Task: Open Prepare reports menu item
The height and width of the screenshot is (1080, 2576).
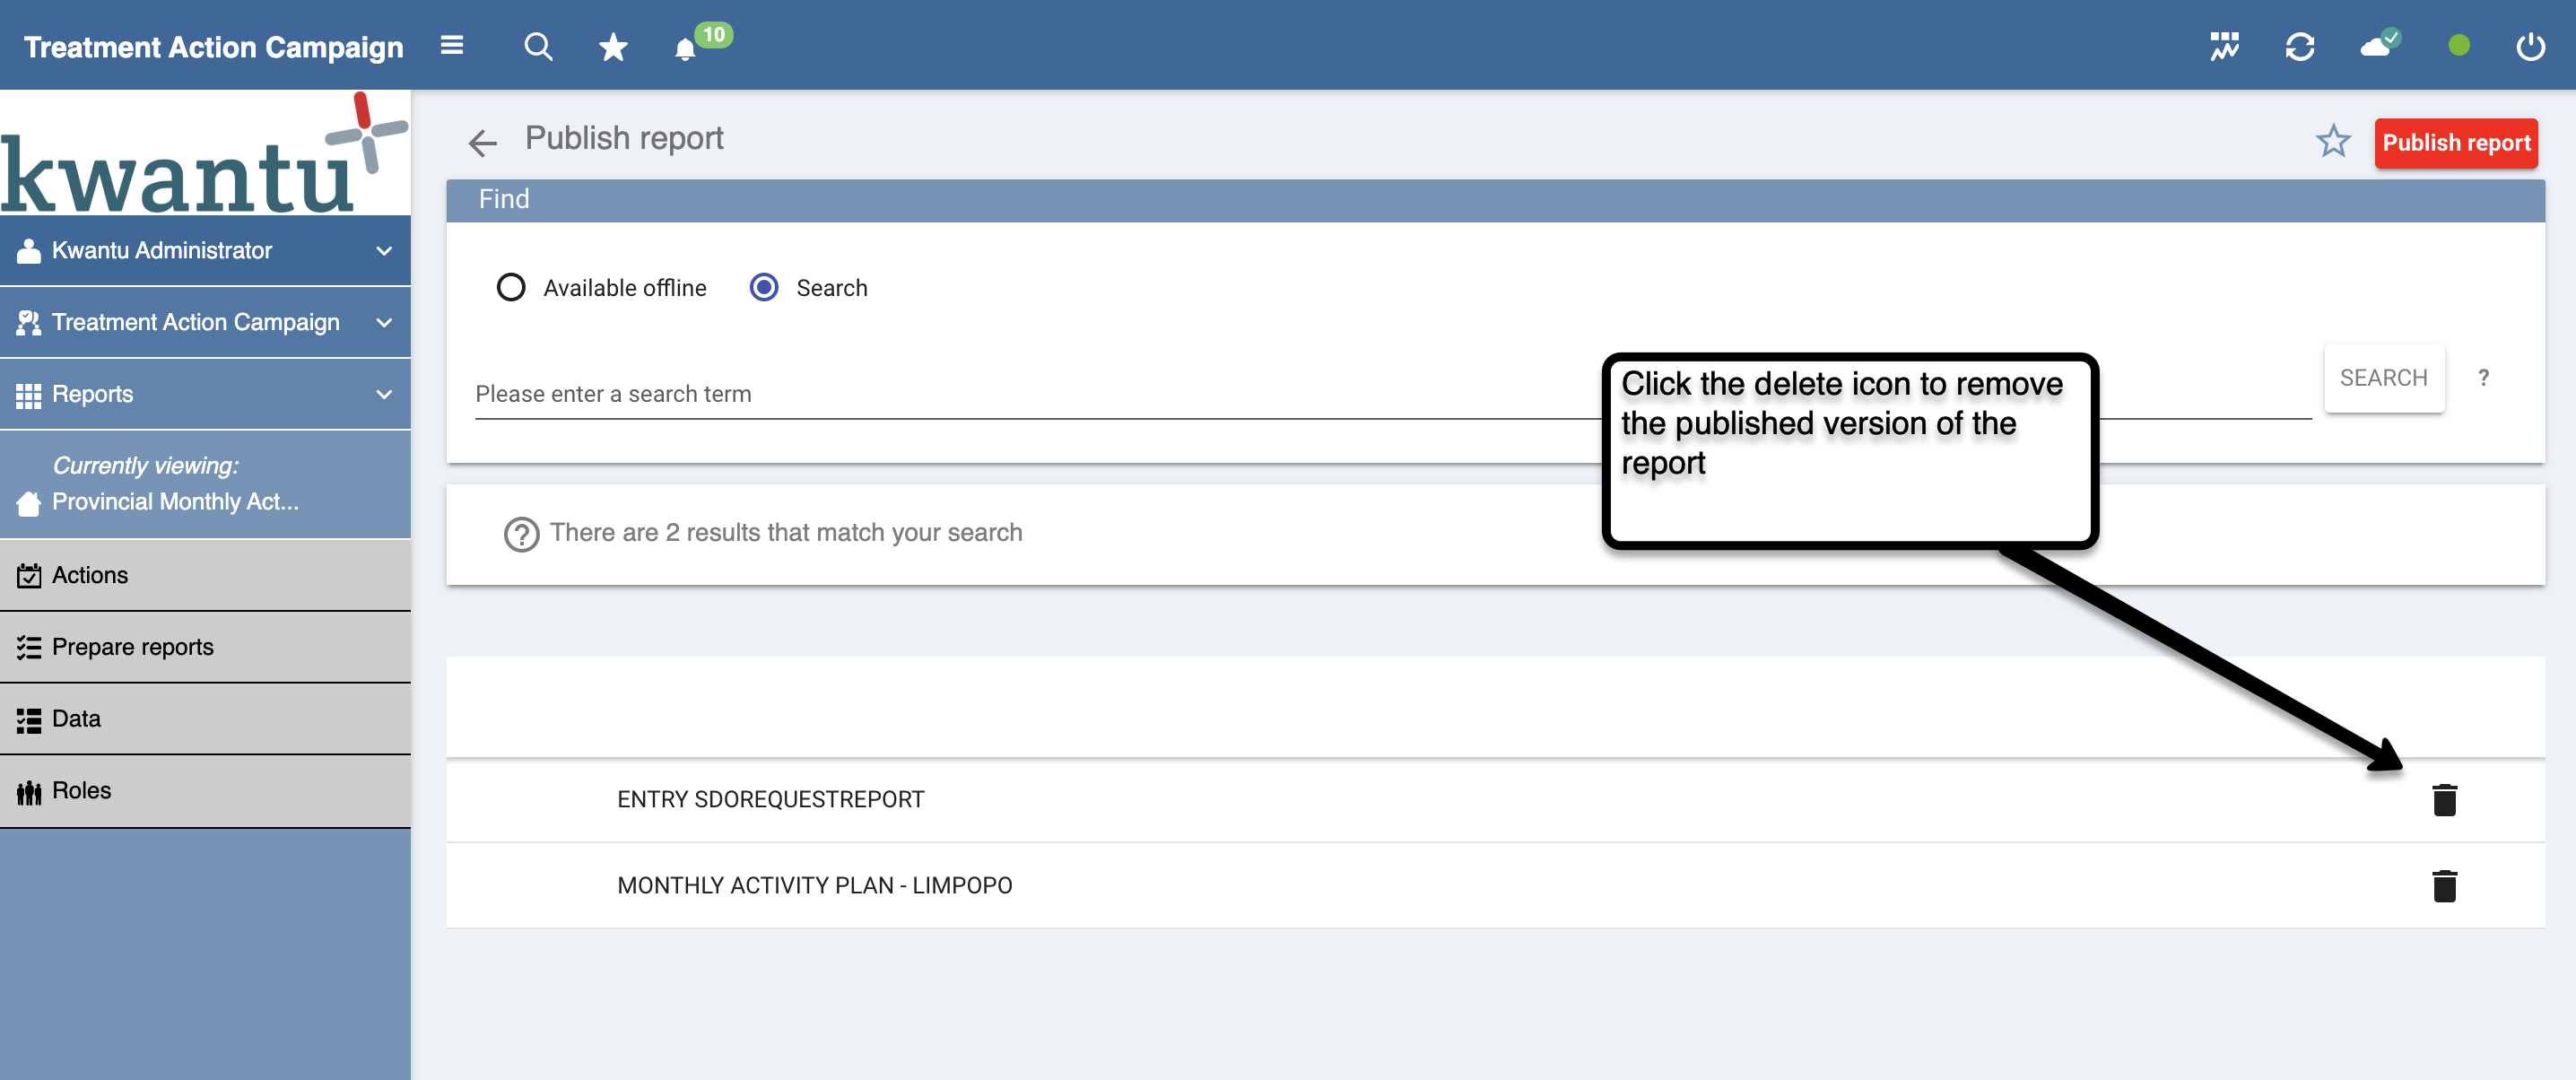Action: 132,647
